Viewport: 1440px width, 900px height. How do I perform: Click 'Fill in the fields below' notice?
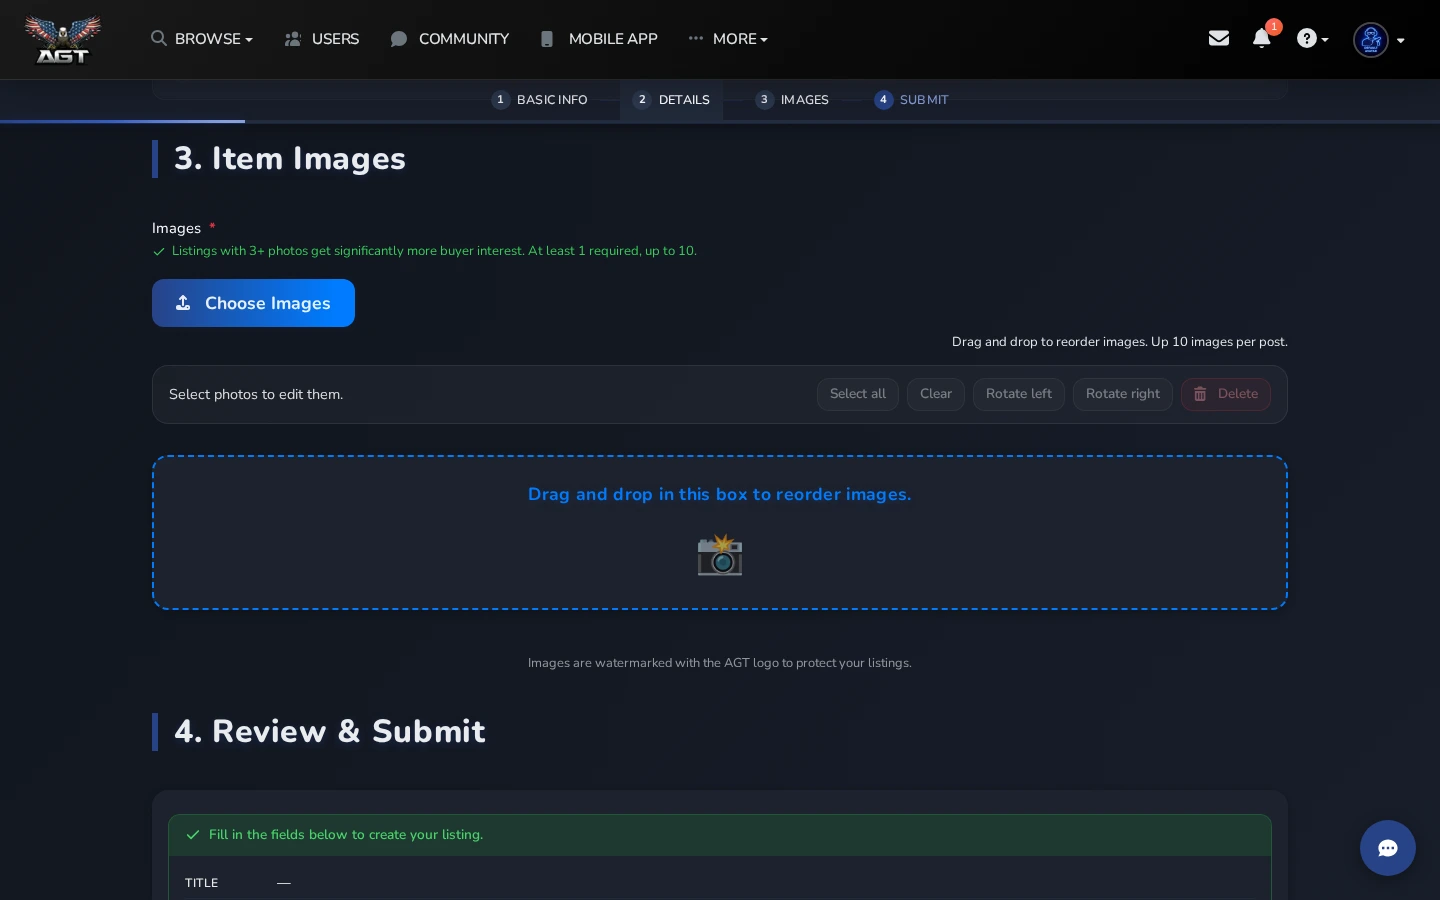tap(346, 834)
